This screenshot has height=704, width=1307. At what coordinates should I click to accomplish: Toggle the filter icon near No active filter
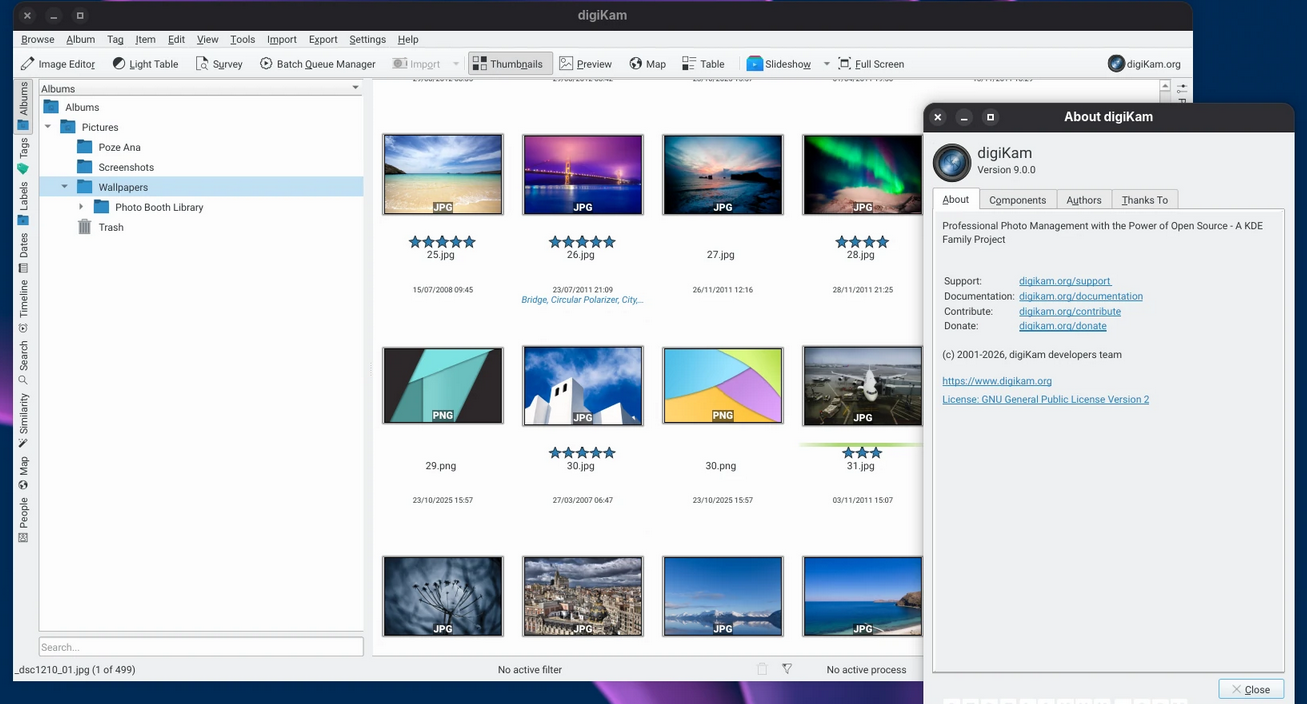pyautogui.click(x=787, y=669)
